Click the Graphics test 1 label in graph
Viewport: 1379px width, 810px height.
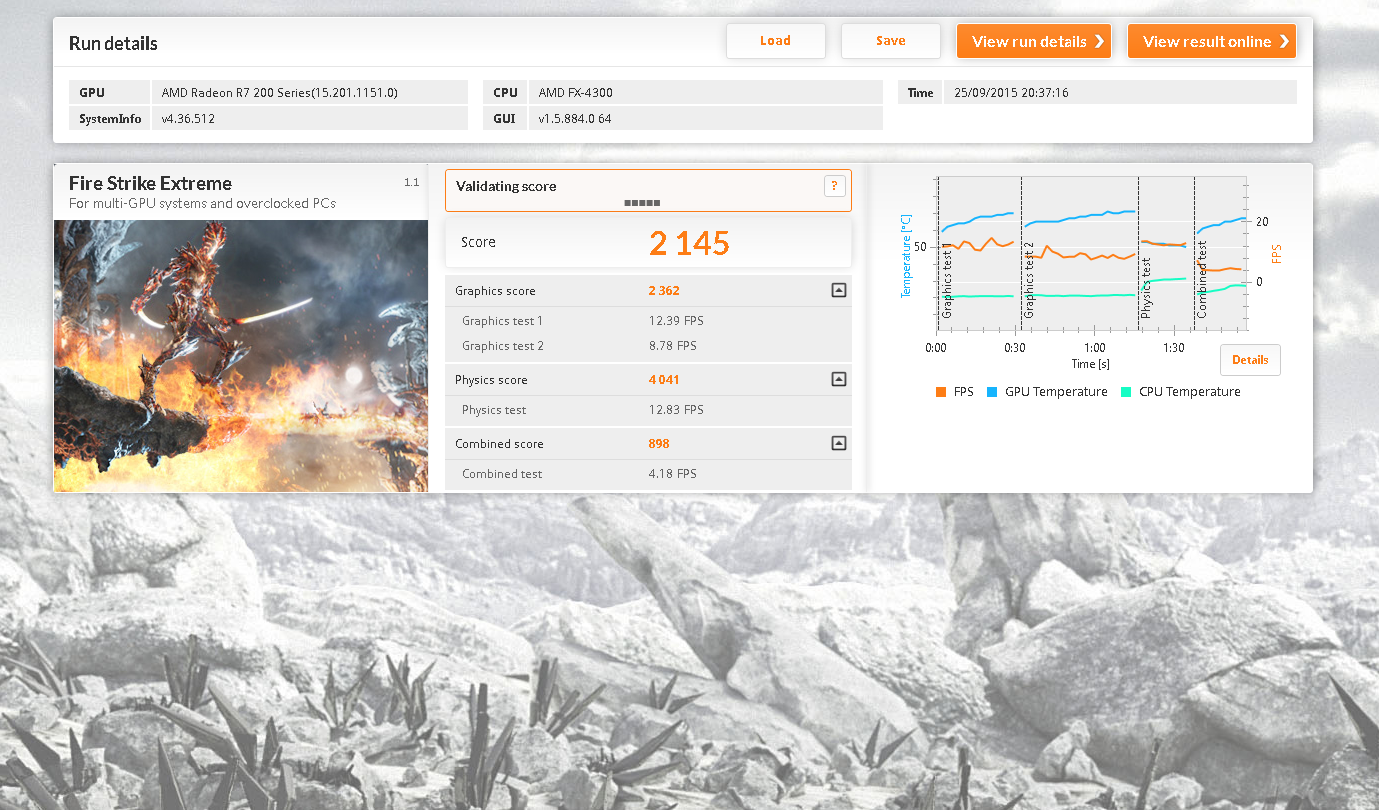click(947, 280)
